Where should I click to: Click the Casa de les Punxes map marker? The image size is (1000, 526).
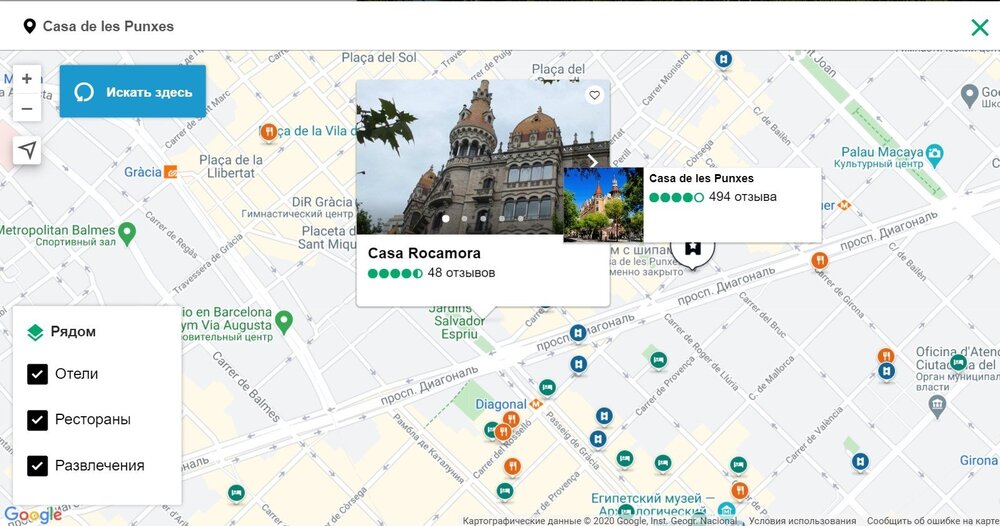click(x=693, y=247)
